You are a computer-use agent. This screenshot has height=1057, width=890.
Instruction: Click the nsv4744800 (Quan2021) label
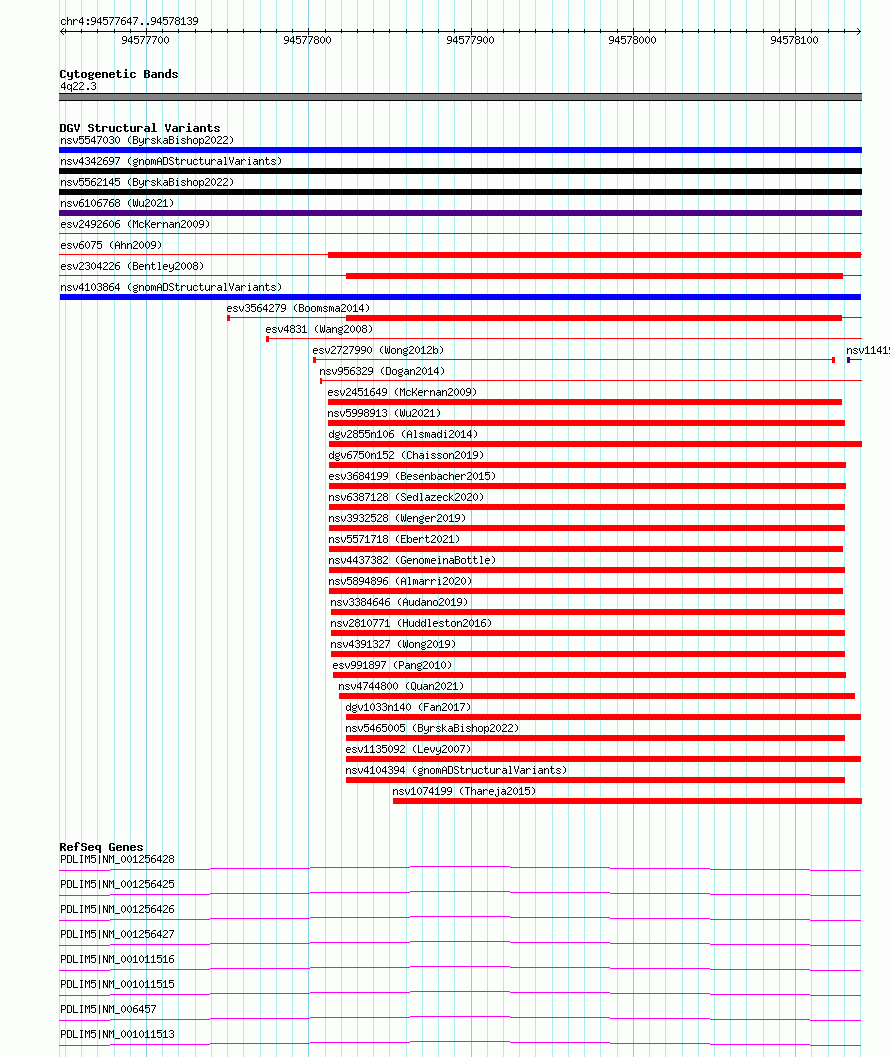[401, 686]
